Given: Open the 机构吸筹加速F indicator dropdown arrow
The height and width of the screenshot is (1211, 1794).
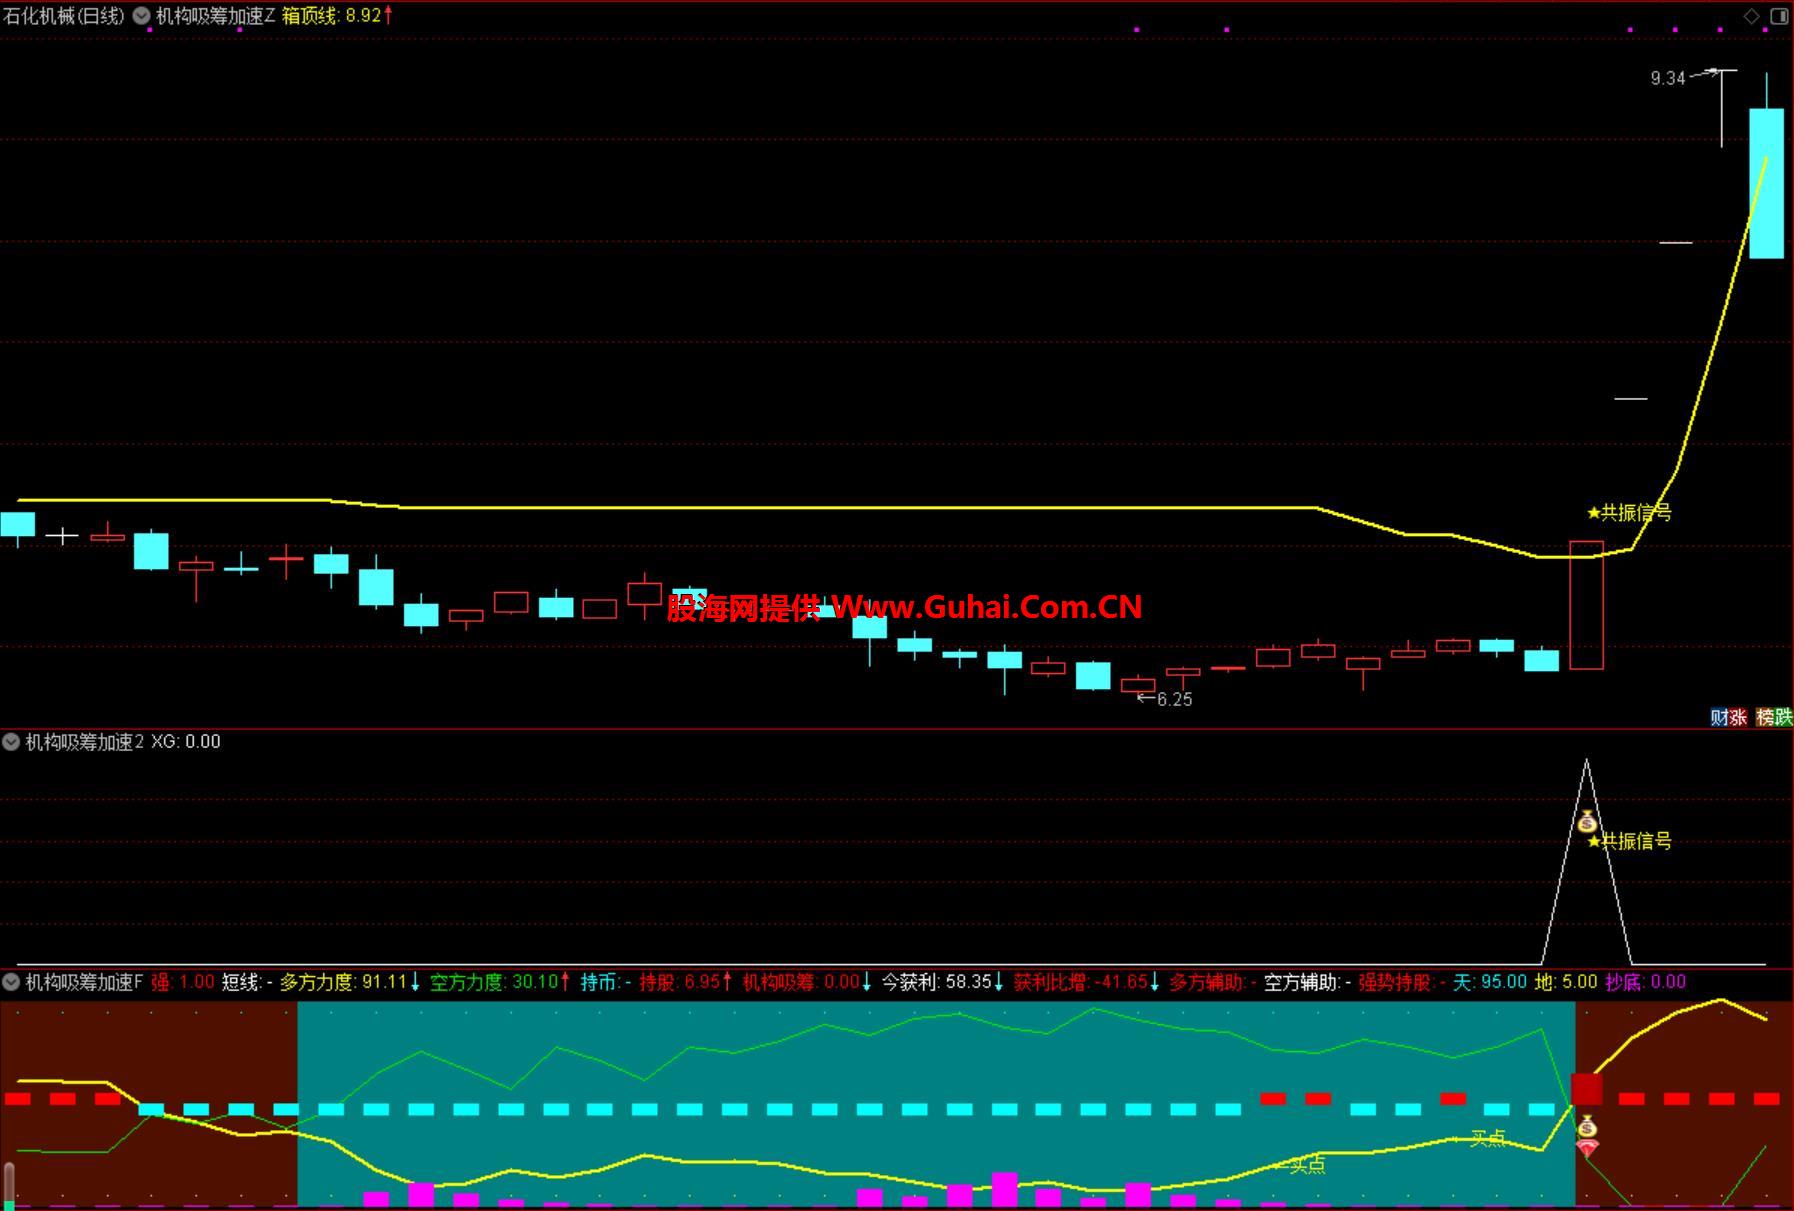Looking at the screenshot, I should (11, 982).
